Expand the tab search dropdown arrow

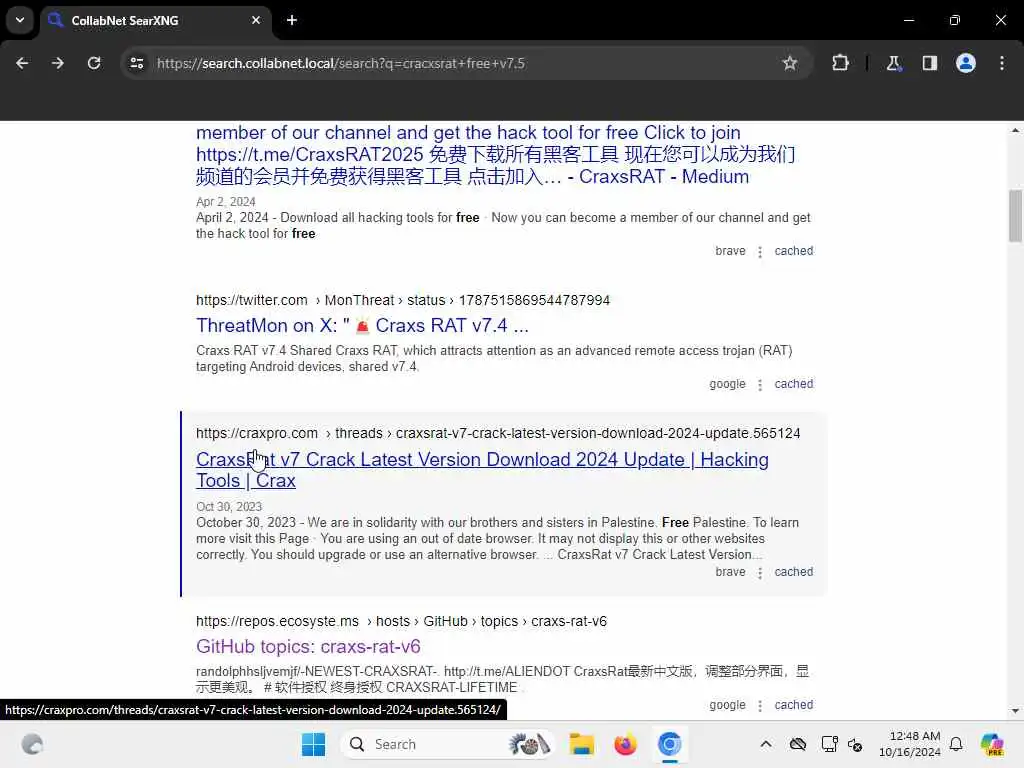tap(20, 20)
